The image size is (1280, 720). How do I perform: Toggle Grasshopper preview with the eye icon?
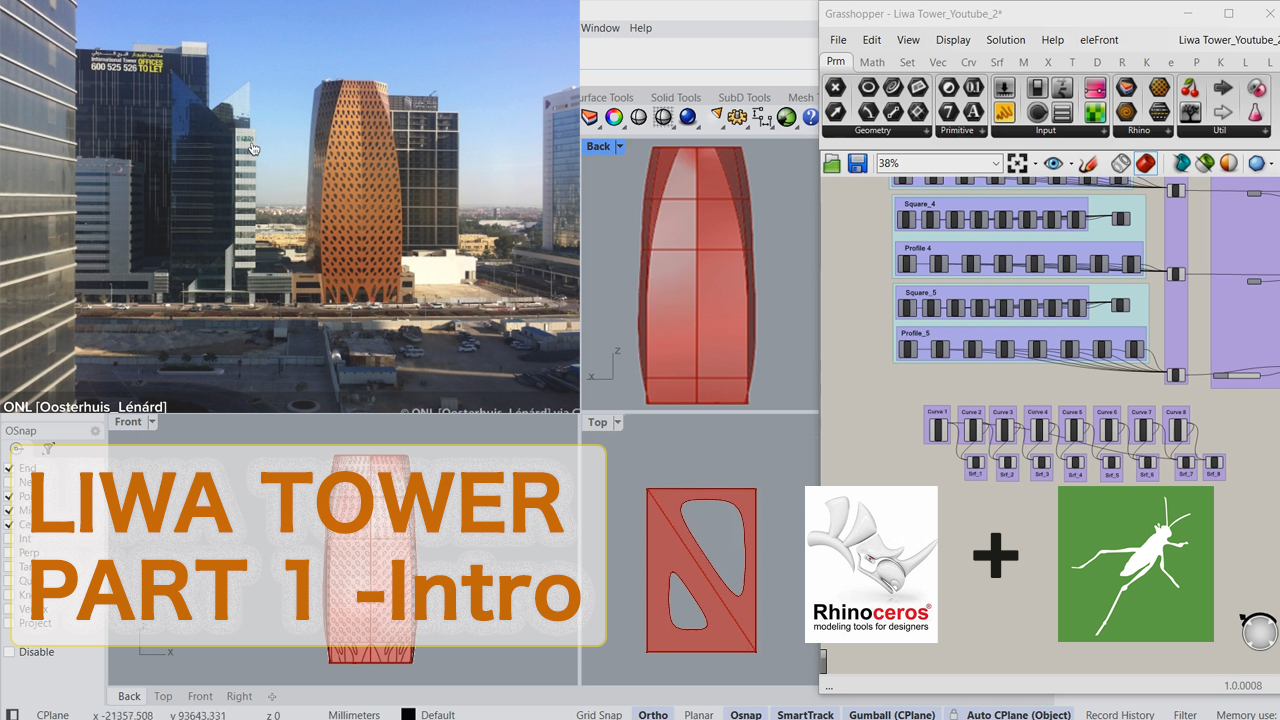[x=1052, y=163]
